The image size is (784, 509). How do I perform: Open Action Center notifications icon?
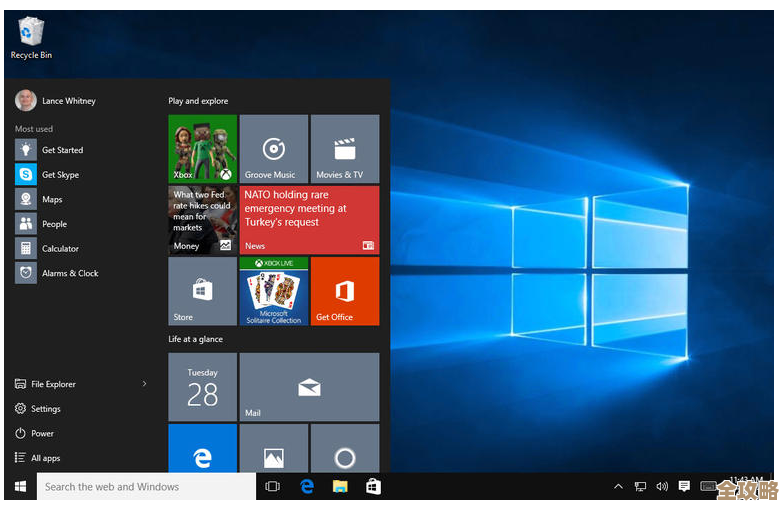684,486
